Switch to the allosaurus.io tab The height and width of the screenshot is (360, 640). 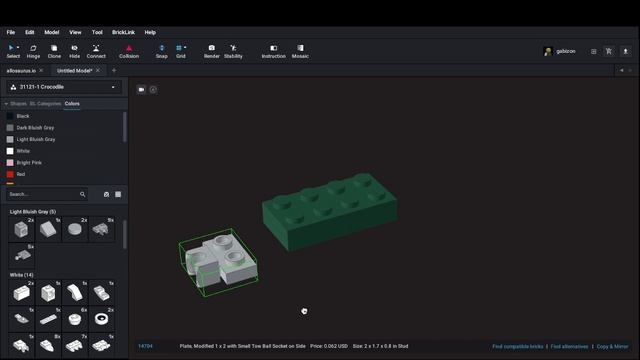[x=21, y=71]
